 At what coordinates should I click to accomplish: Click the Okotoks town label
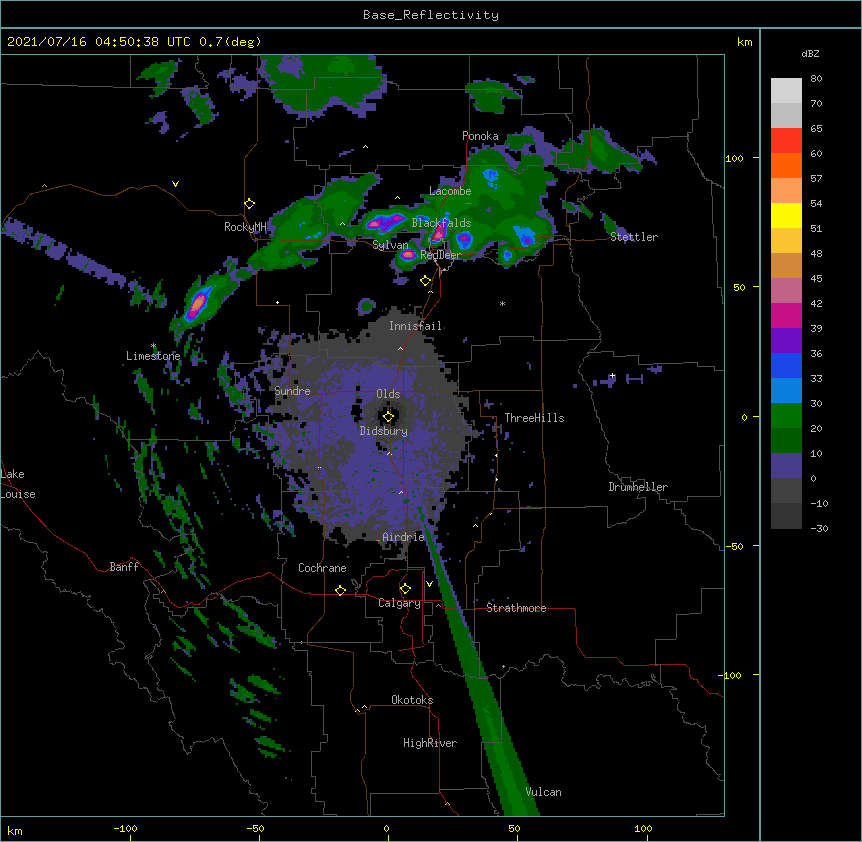[412, 700]
